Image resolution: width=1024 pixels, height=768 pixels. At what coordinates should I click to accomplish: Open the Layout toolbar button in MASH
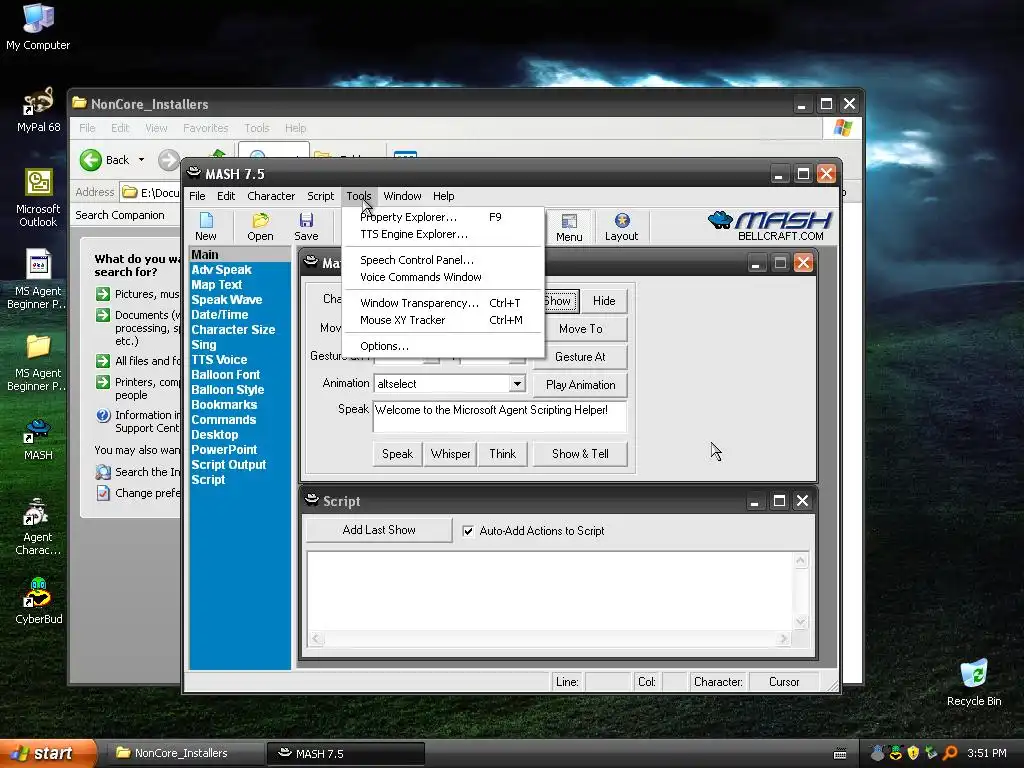click(621, 227)
